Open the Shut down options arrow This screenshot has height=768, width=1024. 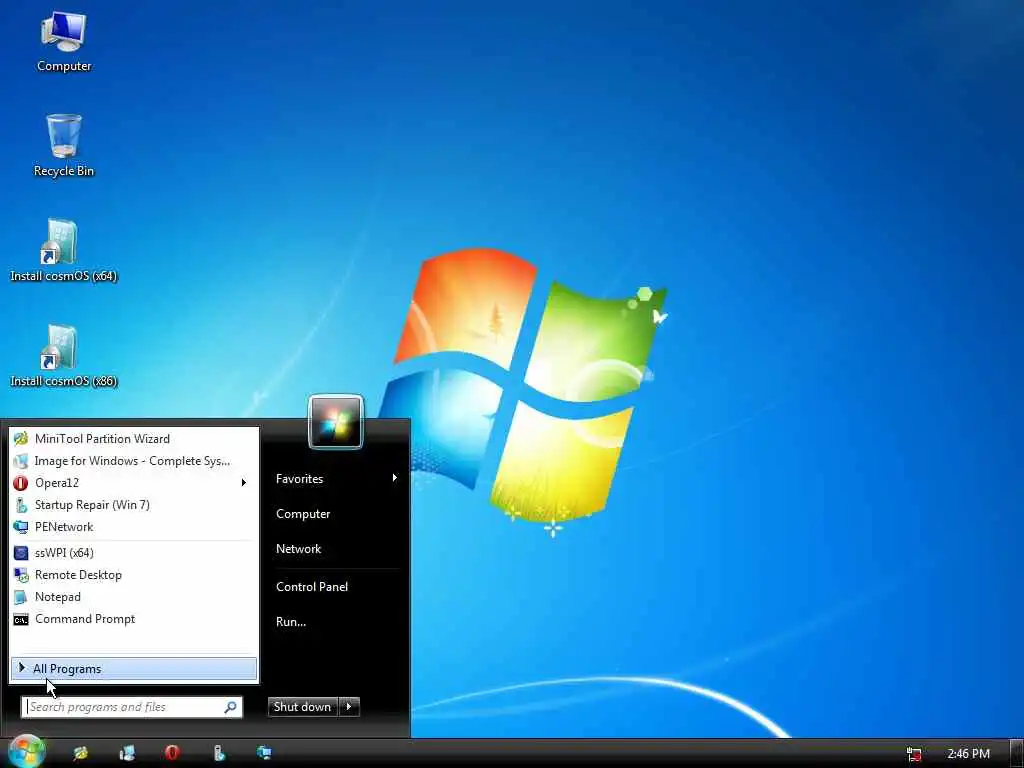tap(349, 707)
